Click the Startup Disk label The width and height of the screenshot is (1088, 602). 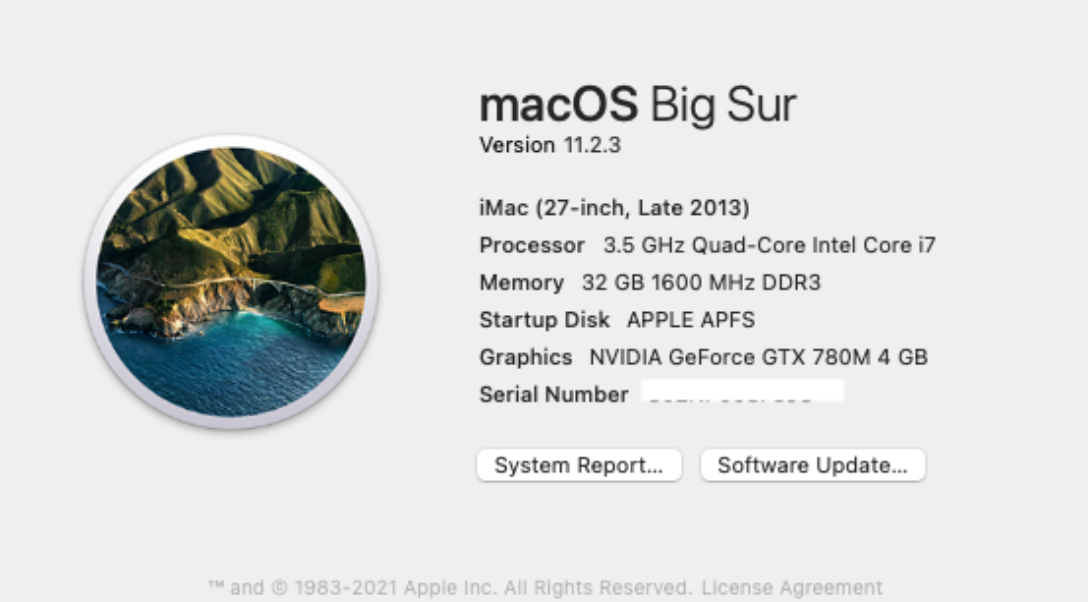(x=544, y=320)
